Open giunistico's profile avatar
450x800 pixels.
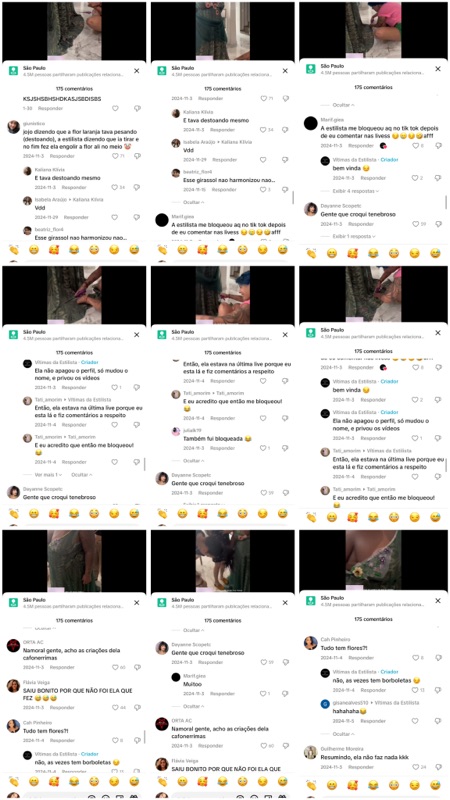pos(14,127)
